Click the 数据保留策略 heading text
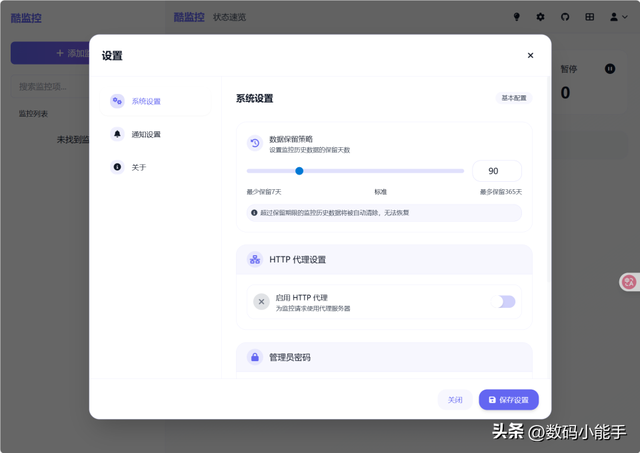Image resolution: width=640 pixels, height=453 pixels. (x=291, y=139)
